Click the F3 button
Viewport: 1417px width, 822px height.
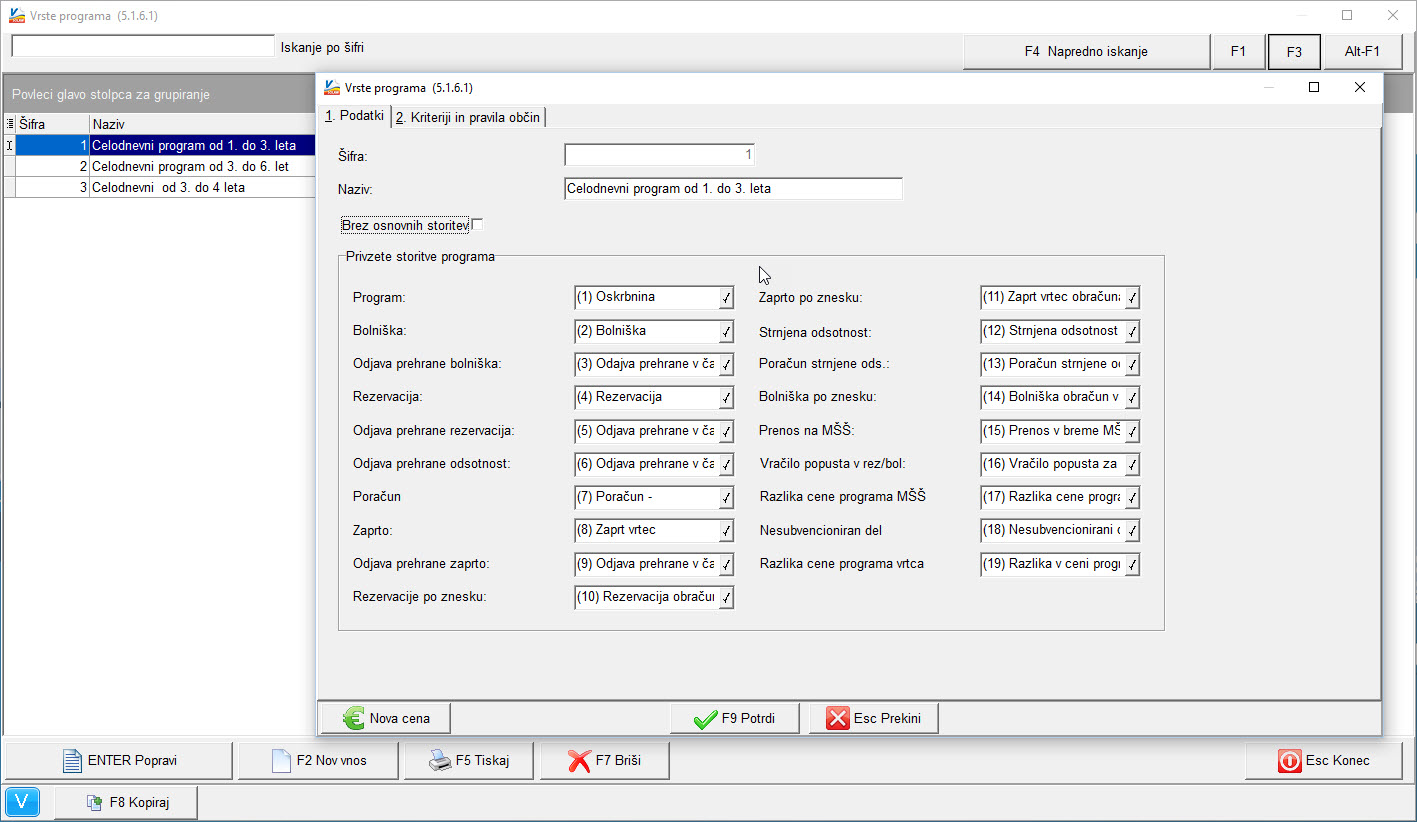tap(1294, 52)
